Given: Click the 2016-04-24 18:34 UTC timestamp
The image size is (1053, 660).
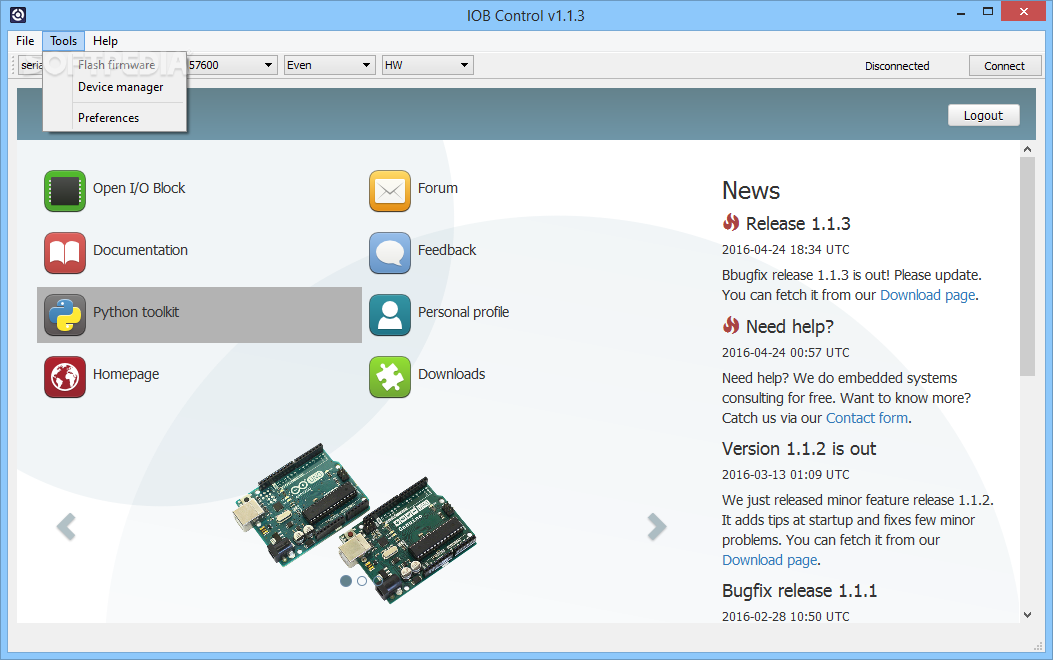Looking at the screenshot, I should coord(786,250).
